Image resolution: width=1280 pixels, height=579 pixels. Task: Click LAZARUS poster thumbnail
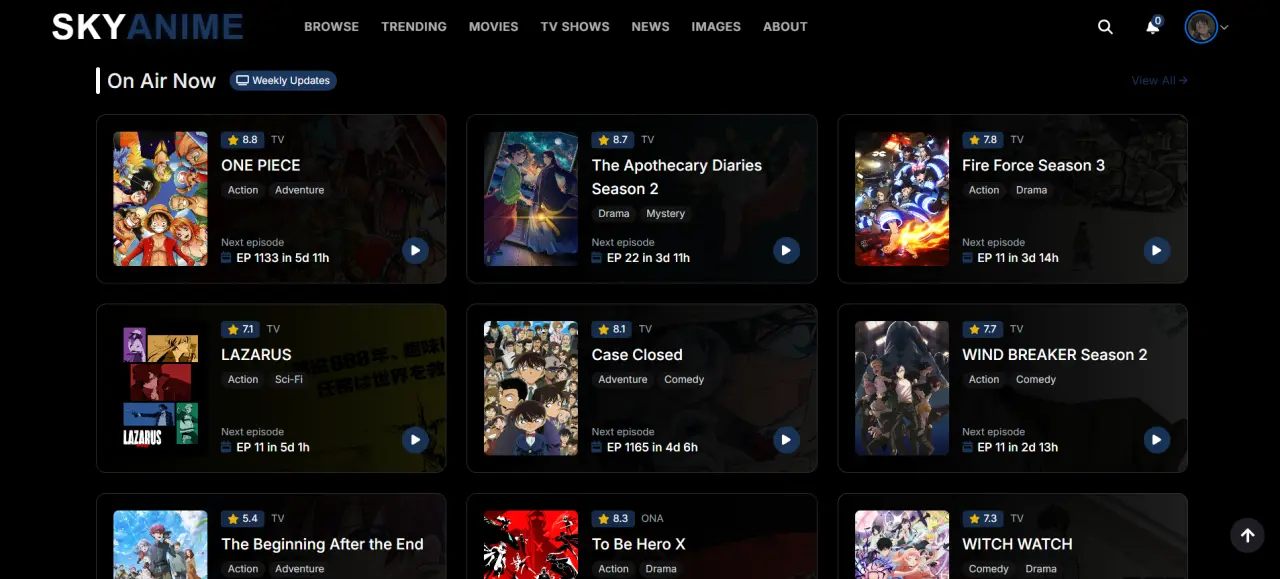point(160,388)
